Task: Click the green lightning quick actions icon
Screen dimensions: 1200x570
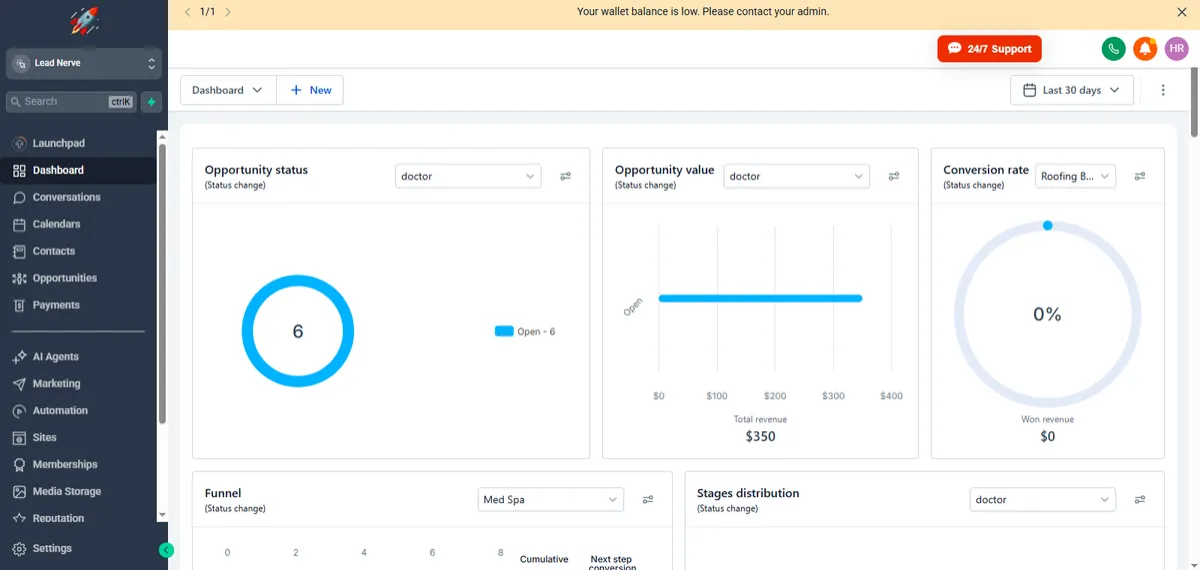Action: (151, 101)
